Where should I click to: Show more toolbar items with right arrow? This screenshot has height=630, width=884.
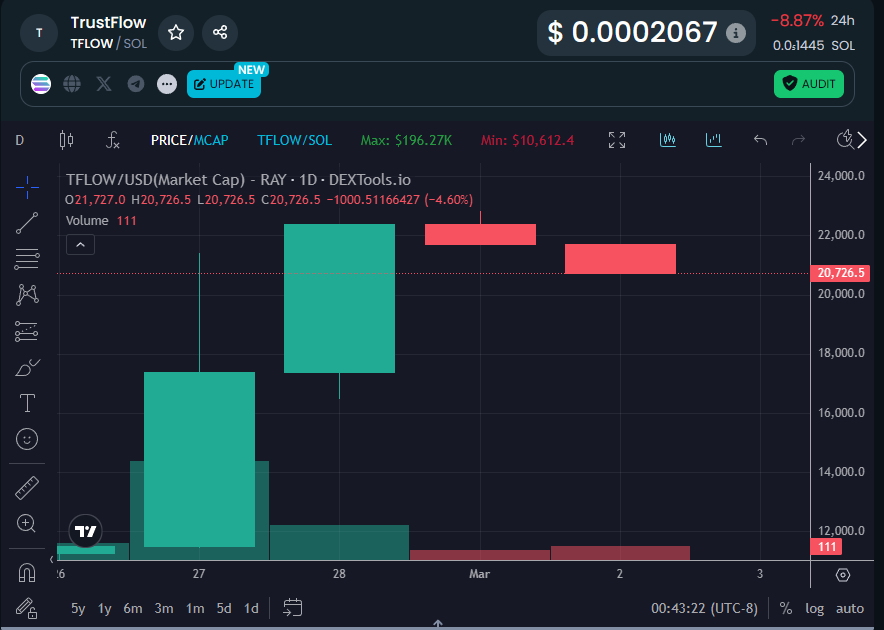(x=862, y=140)
